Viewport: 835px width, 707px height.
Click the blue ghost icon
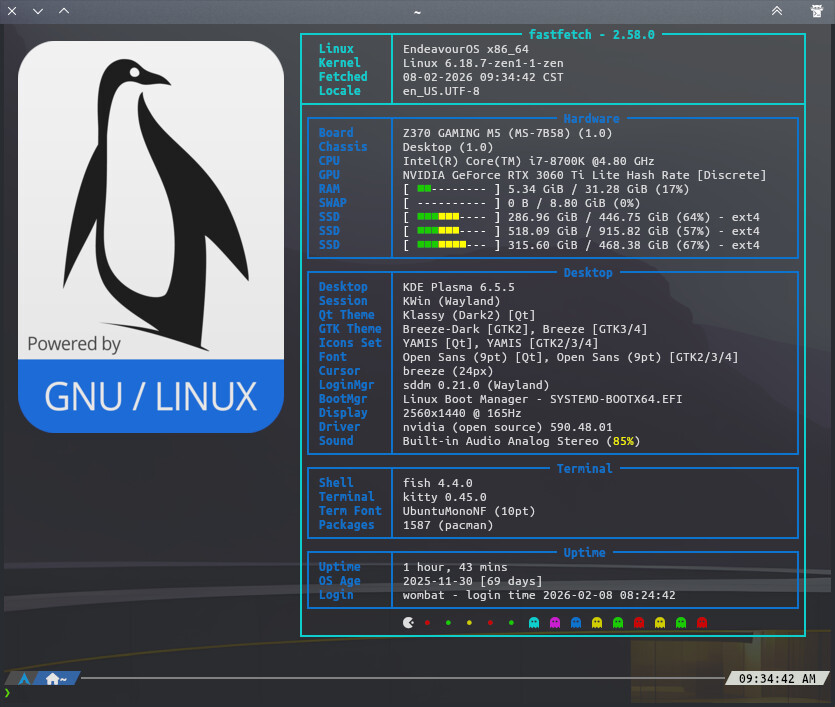(576, 622)
